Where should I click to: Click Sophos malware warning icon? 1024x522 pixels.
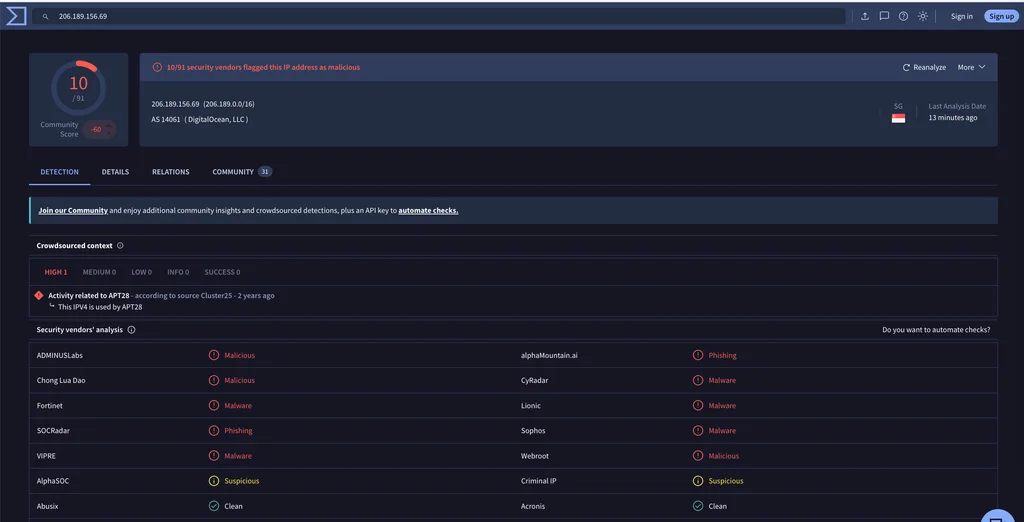698,431
